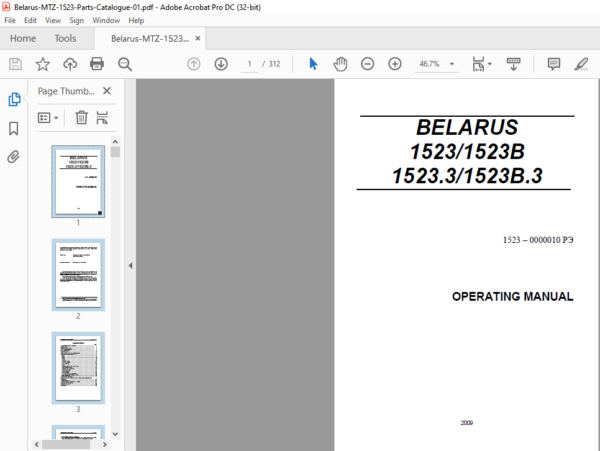The width and height of the screenshot is (600, 451).
Task: Click the 1523 – 0000010 РЭ code text
Action: (x=538, y=240)
